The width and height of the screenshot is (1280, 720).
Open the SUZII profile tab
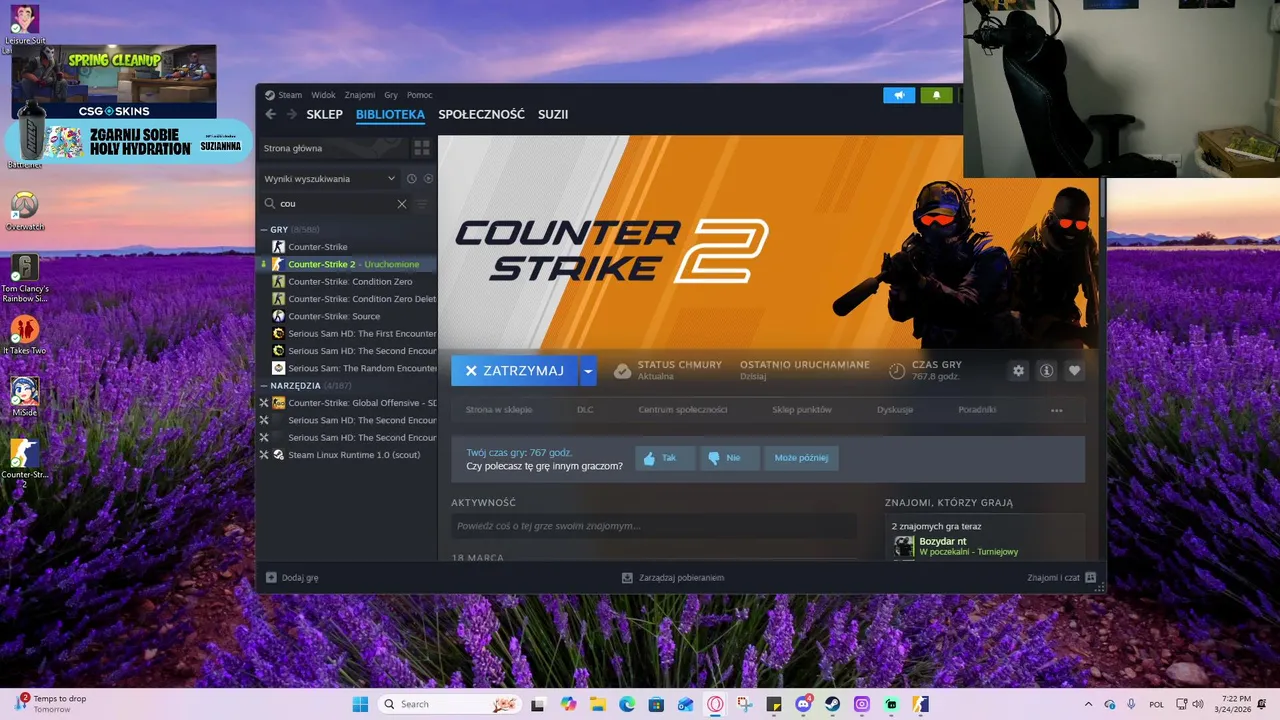tap(553, 114)
